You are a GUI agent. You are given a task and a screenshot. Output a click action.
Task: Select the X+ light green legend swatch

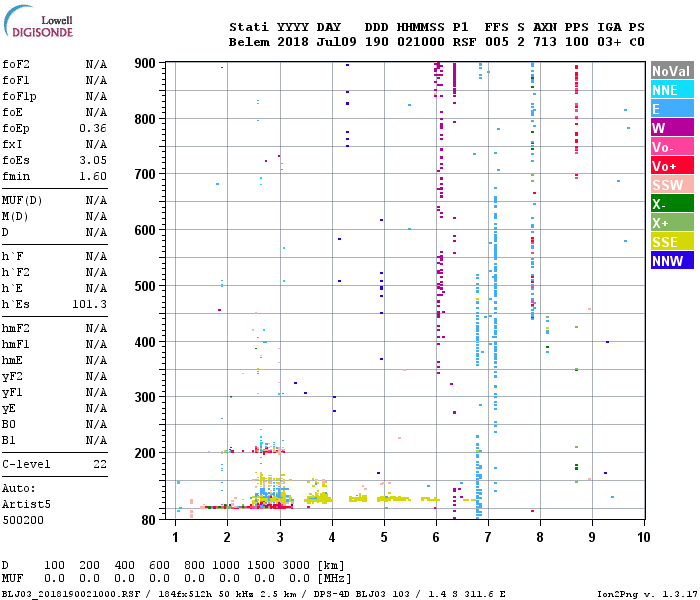pos(672,223)
